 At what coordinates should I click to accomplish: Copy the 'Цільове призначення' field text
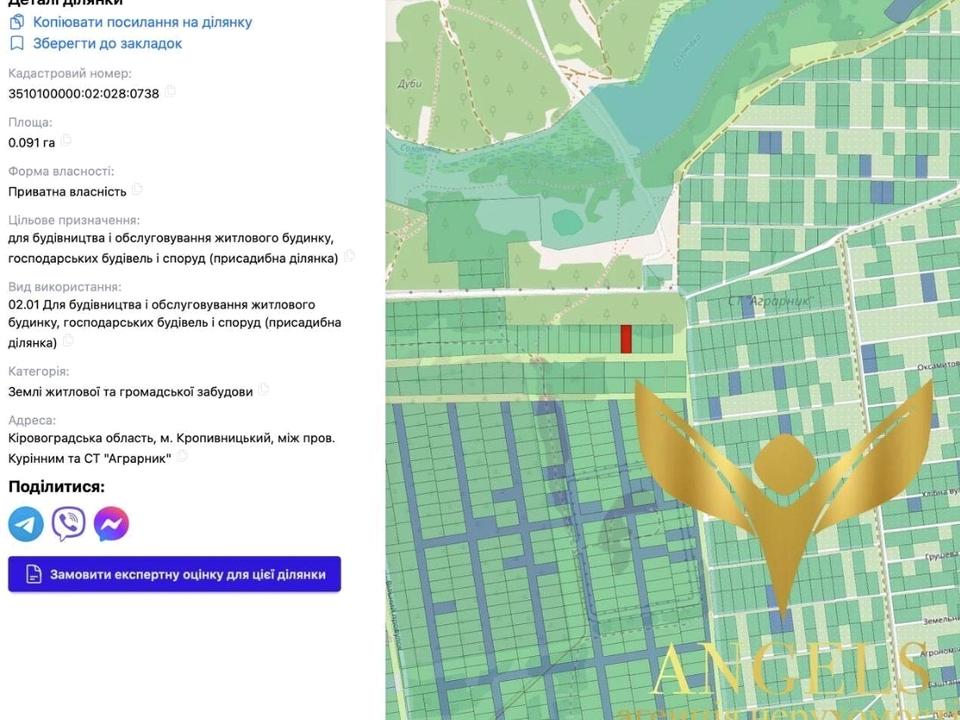349,256
